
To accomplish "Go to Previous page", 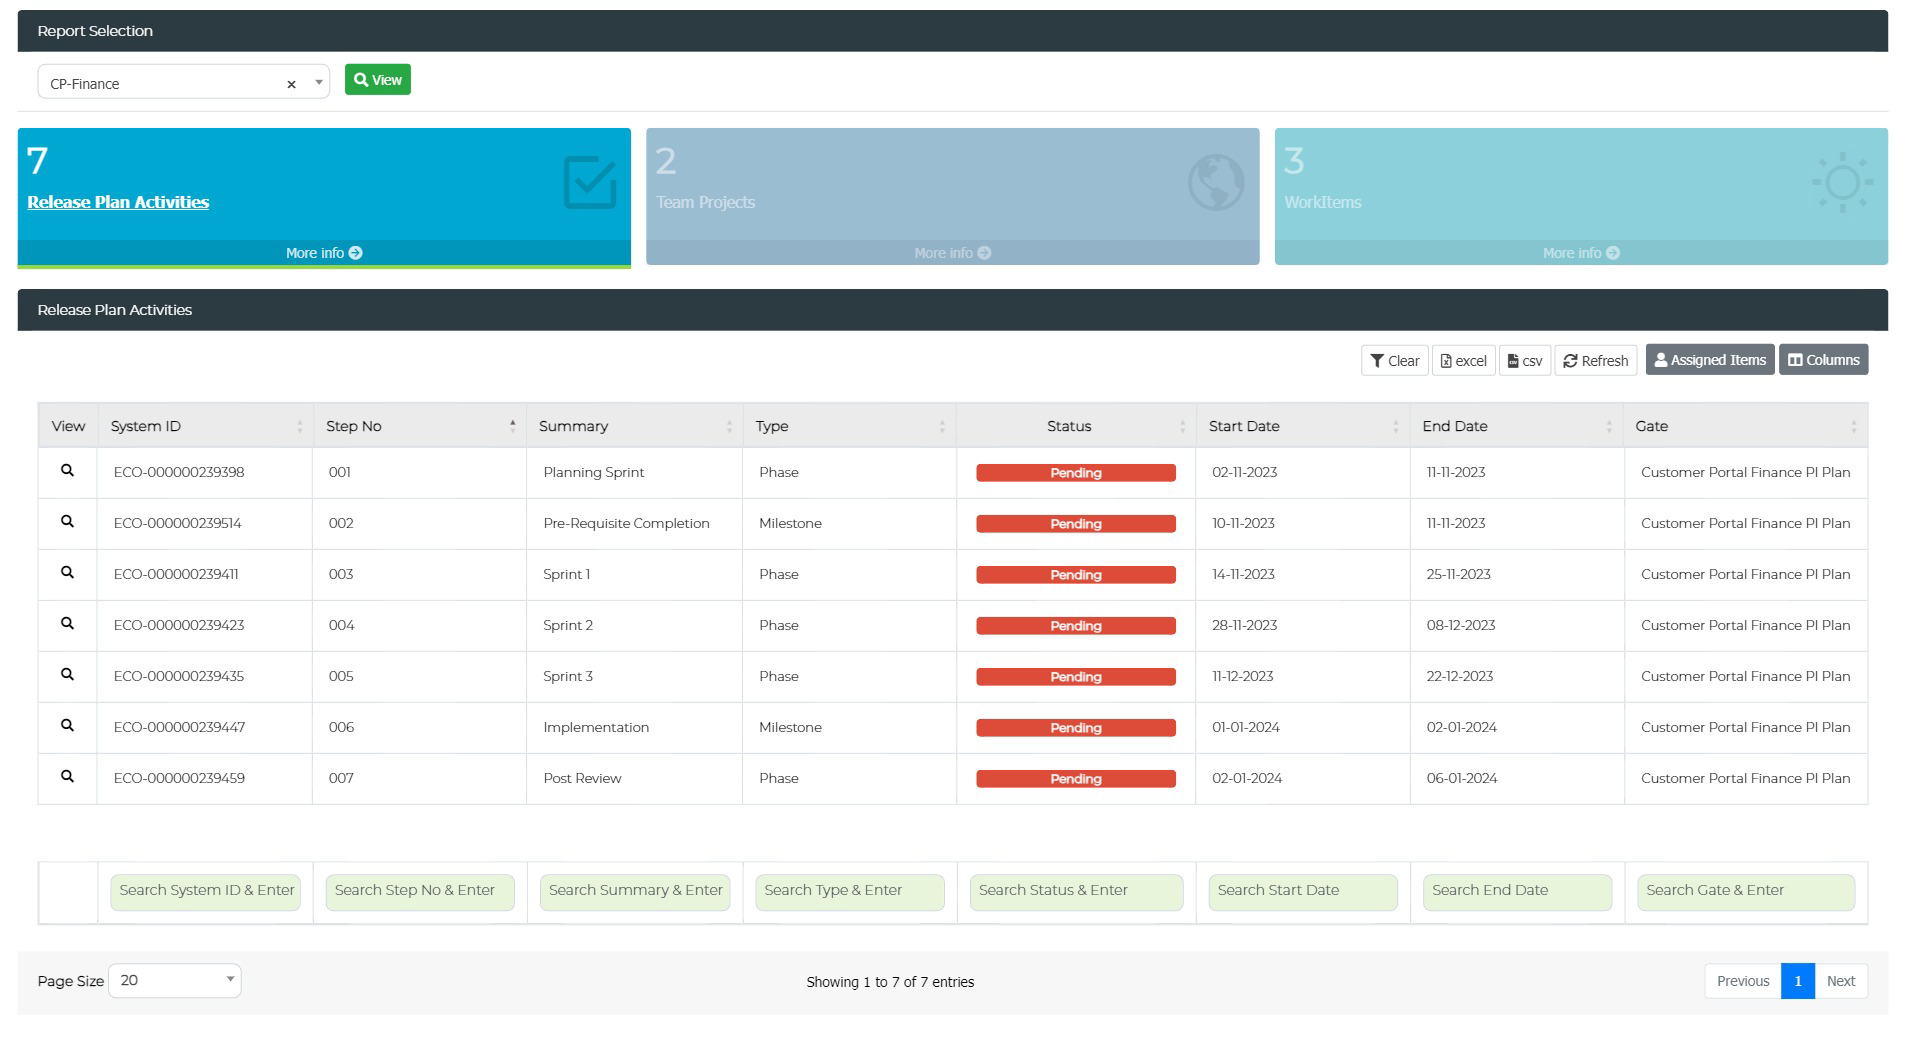I will coord(1742,981).
